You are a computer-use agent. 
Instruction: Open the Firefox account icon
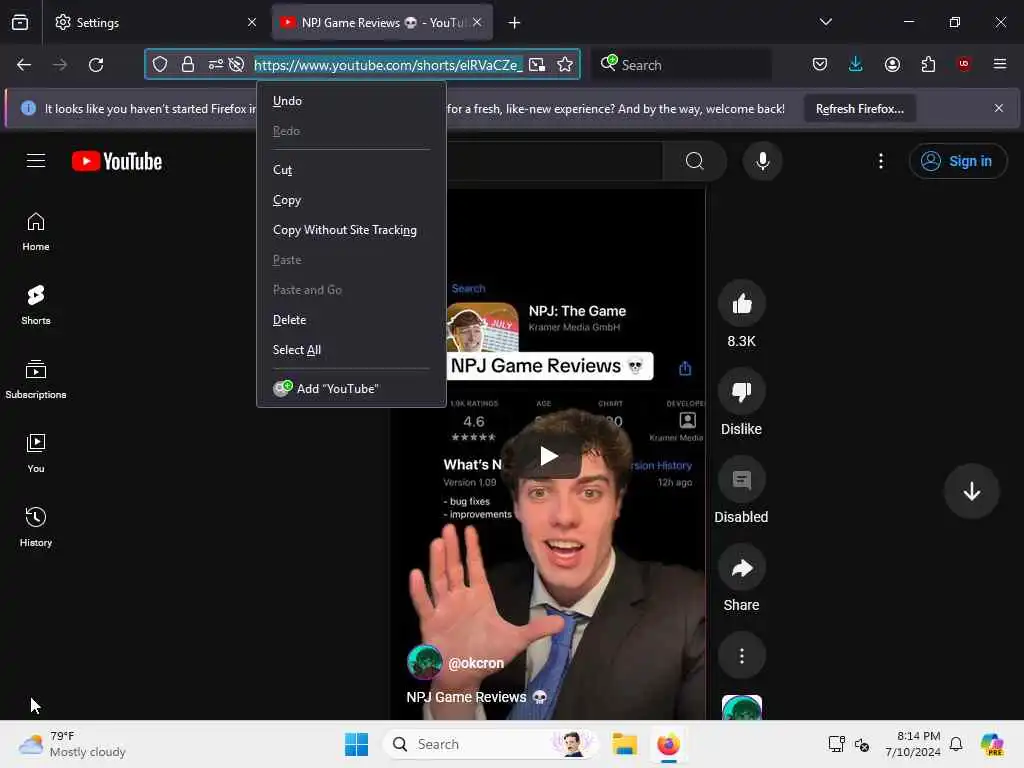892,64
